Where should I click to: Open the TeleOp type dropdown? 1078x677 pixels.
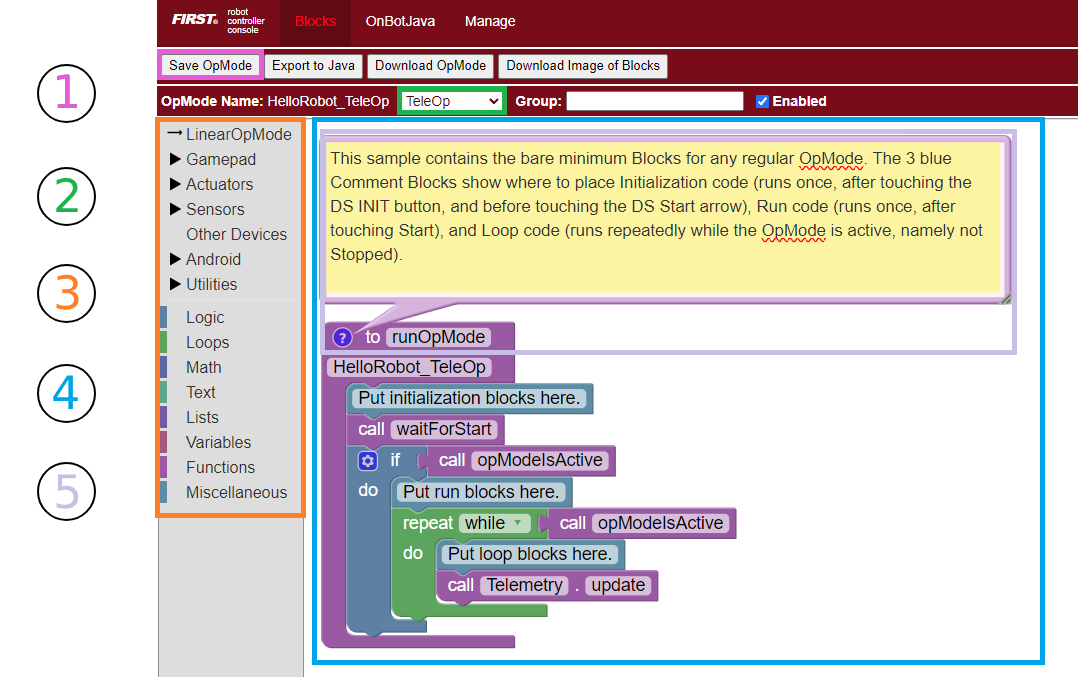(x=452, y=101)
